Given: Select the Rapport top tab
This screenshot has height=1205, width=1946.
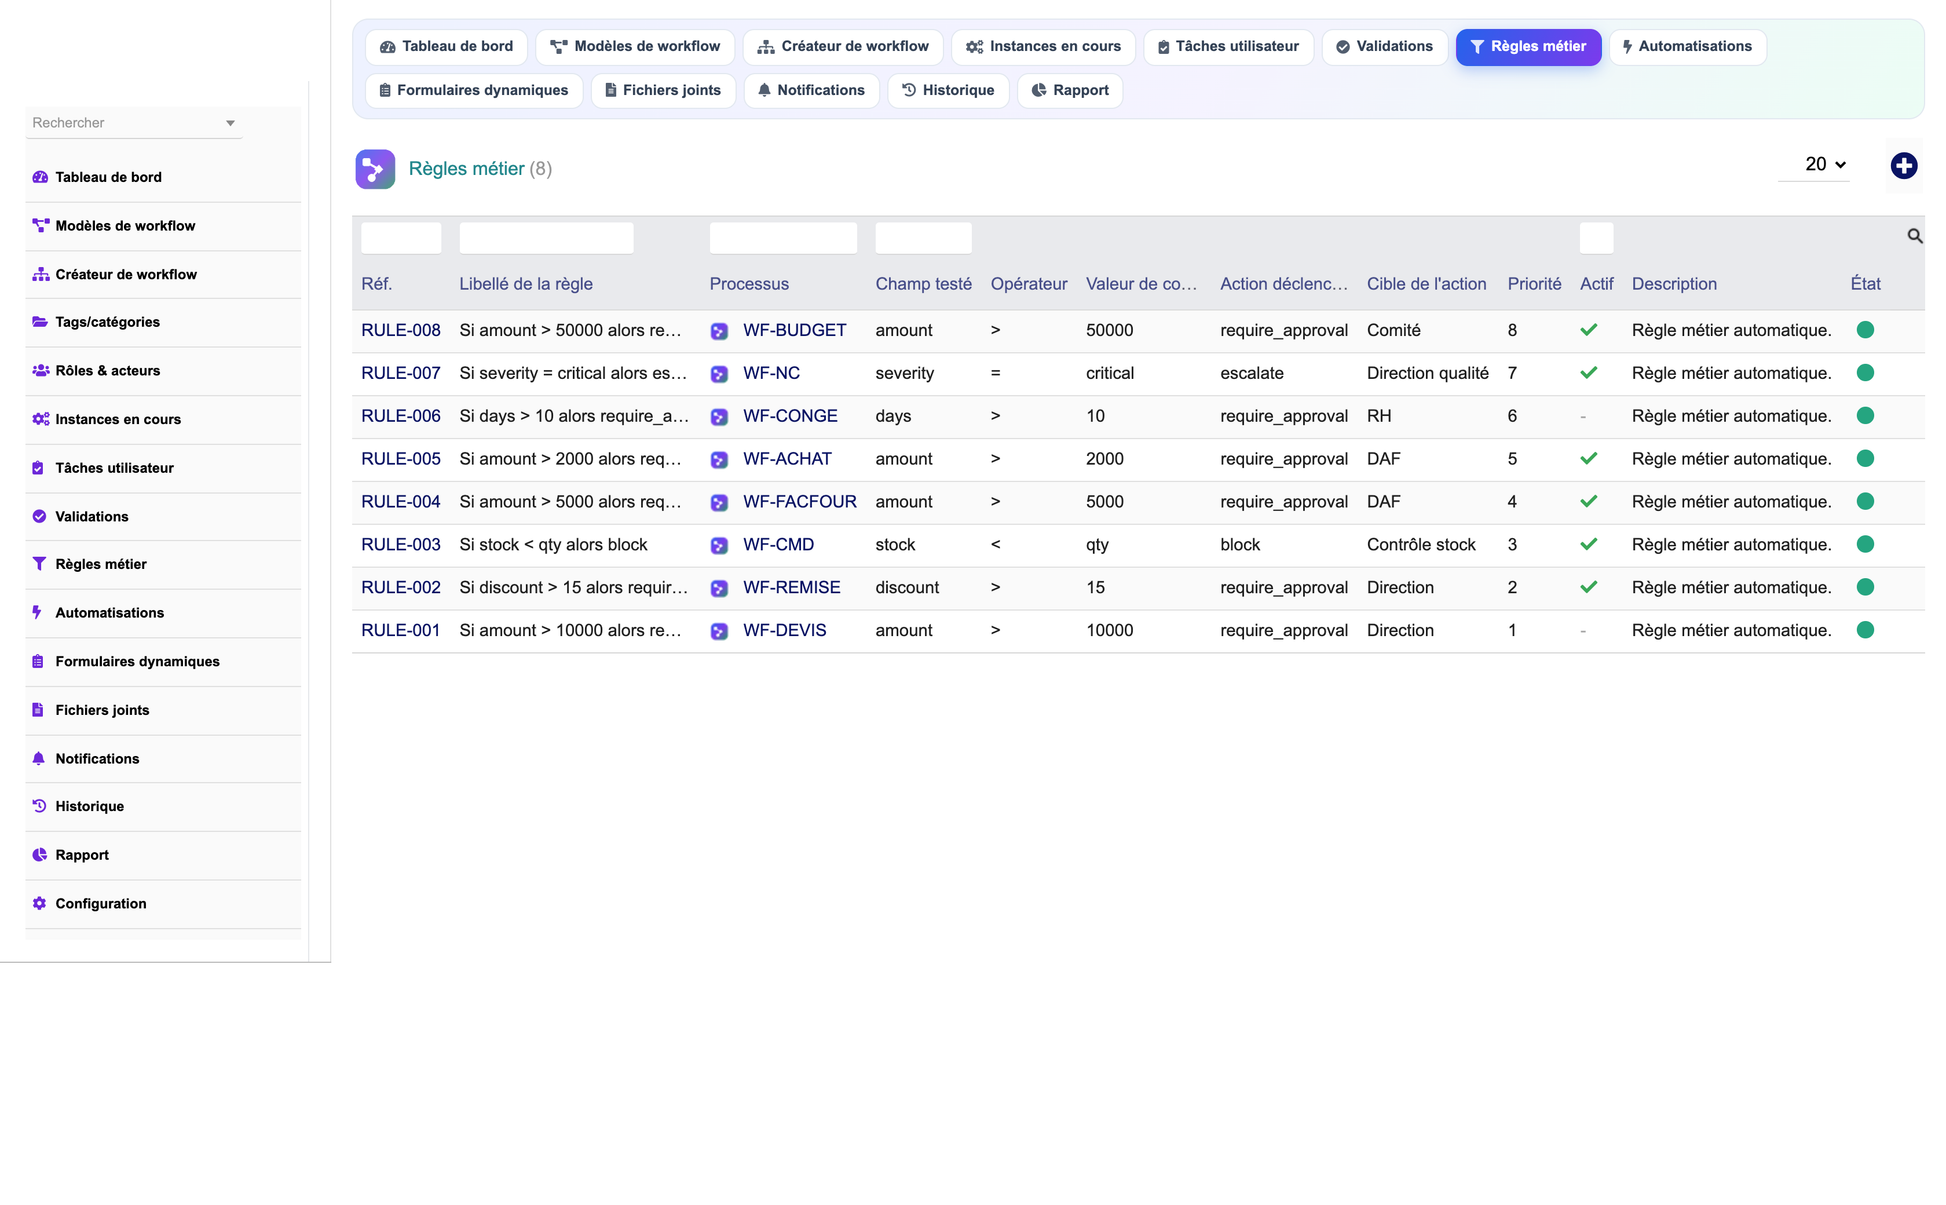Looking at the screenshot, I should pyautogui.click(x=1070, y=91).
